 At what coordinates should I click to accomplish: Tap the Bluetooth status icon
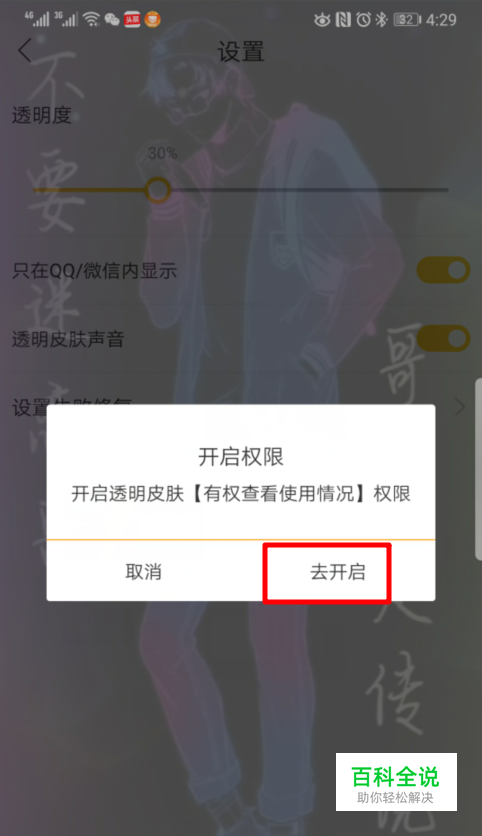[381, 20]
